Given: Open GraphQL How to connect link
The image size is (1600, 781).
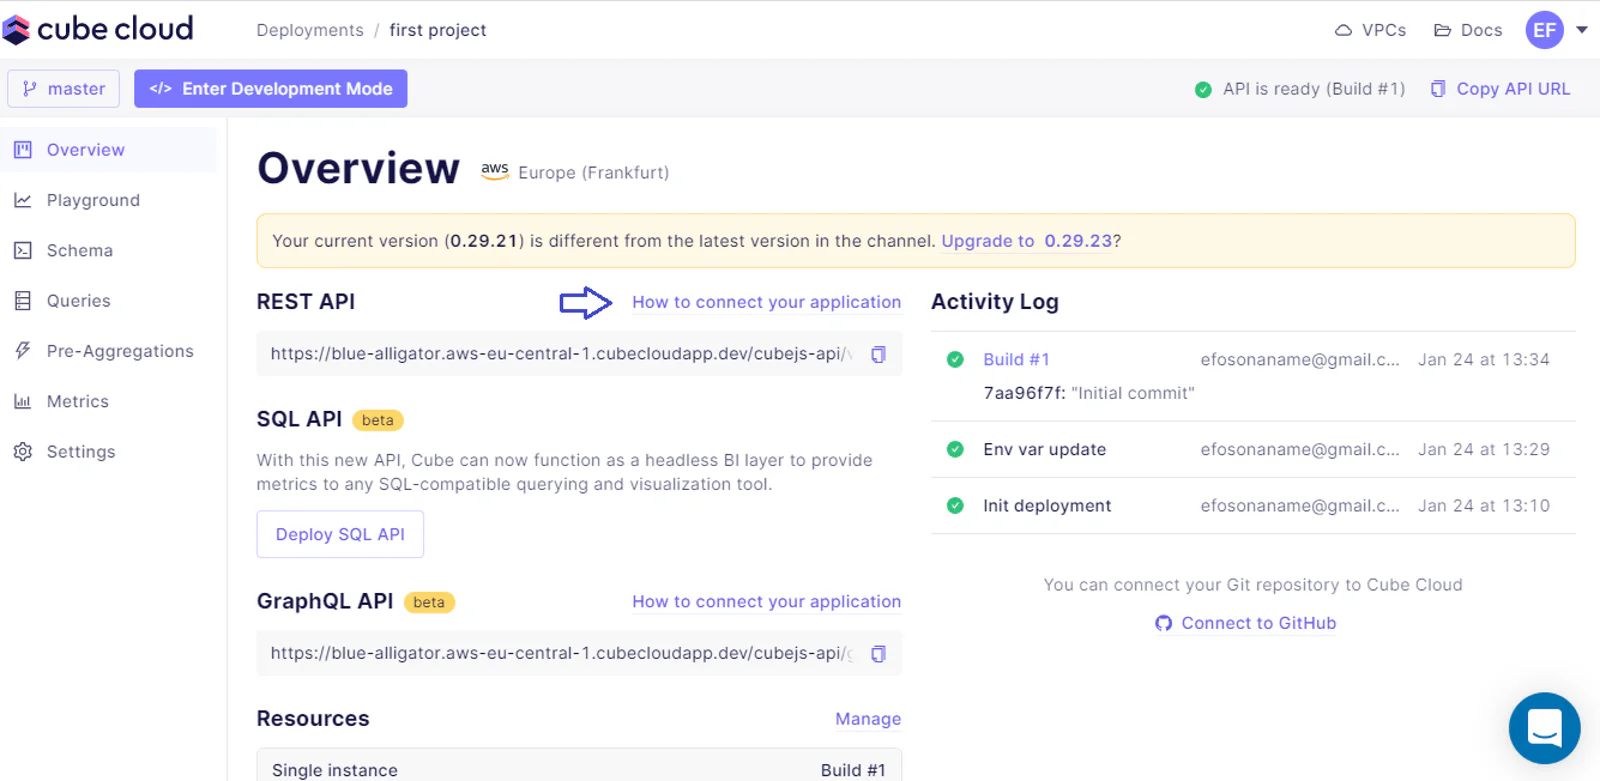Looking at the screenshot, I should click(x=766, y=602).
